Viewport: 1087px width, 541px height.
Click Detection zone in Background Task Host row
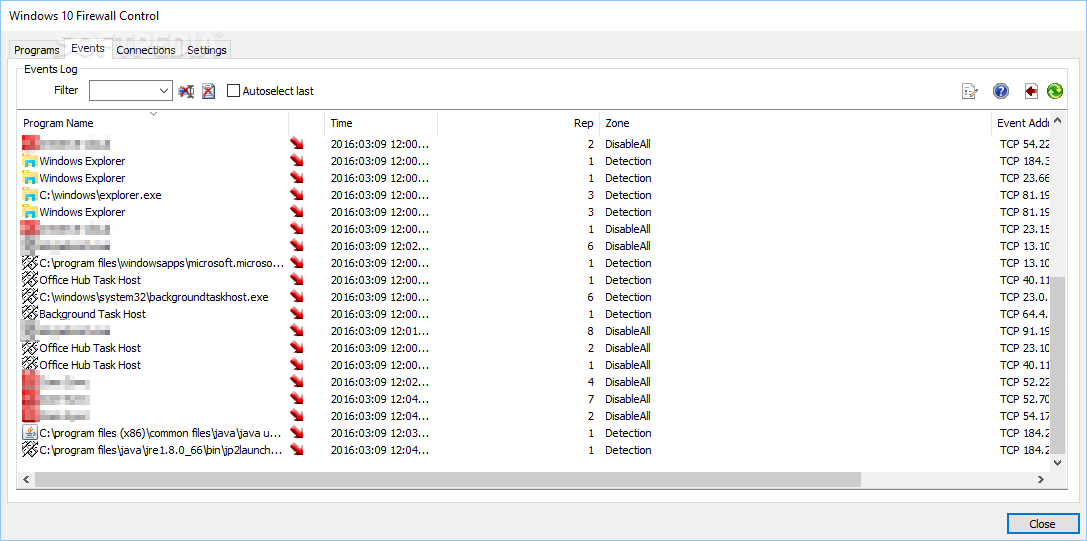(628, 314)
